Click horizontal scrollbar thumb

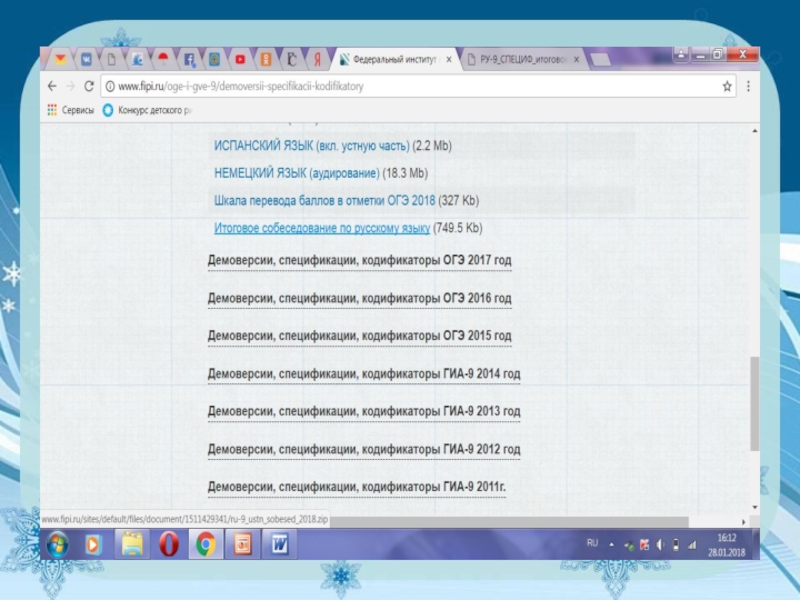[x=509, y=522]
